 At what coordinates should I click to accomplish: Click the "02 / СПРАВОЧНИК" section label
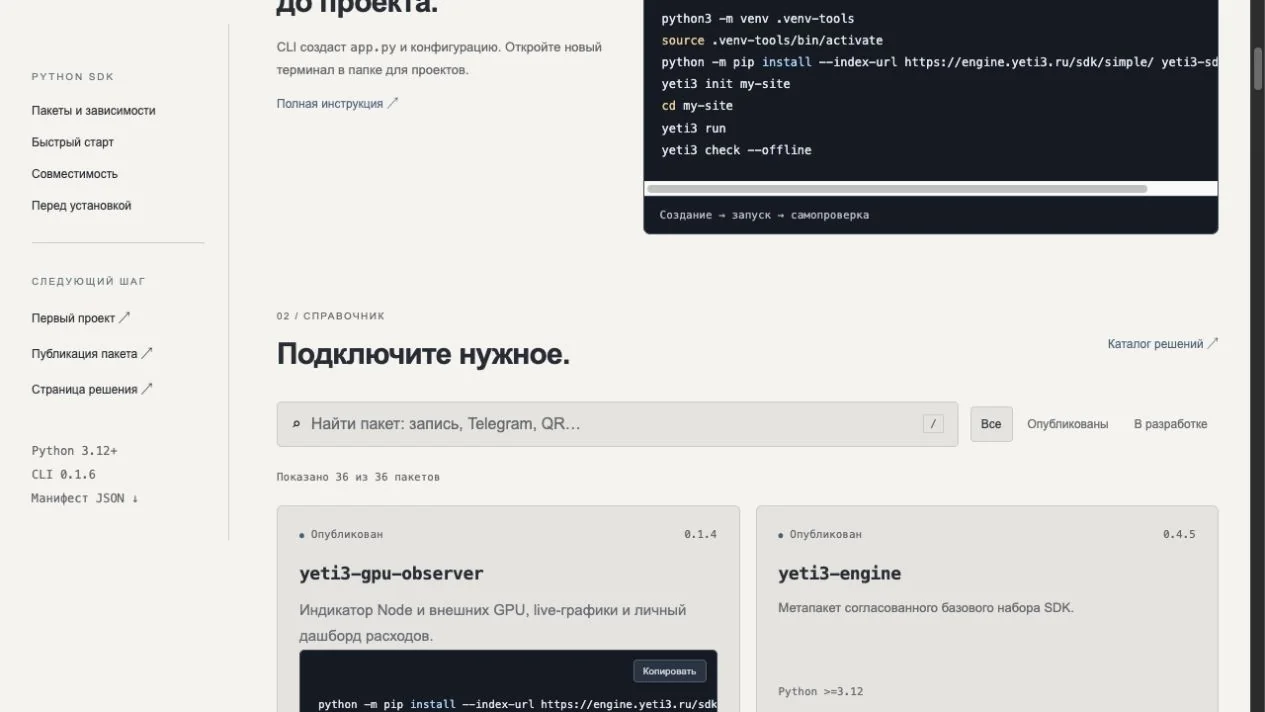[331, 316]
